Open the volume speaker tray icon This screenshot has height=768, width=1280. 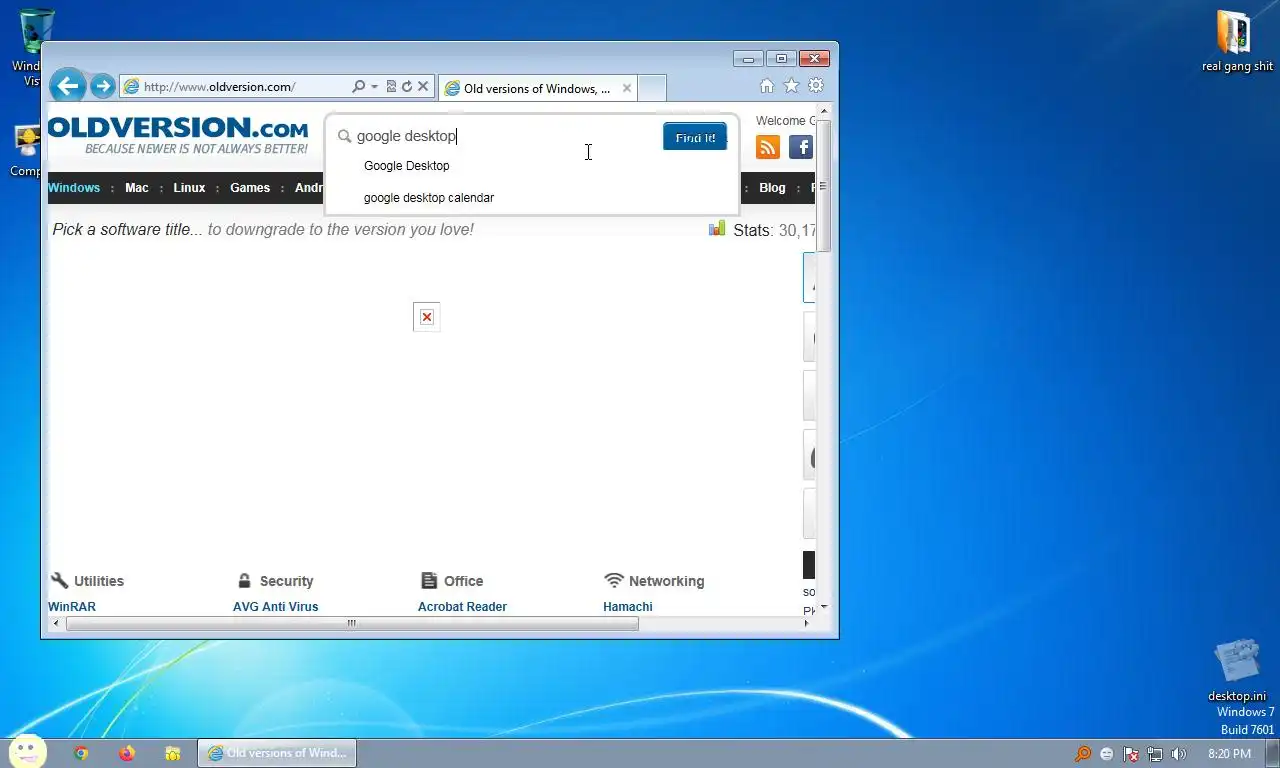(x=1179, y=754)
